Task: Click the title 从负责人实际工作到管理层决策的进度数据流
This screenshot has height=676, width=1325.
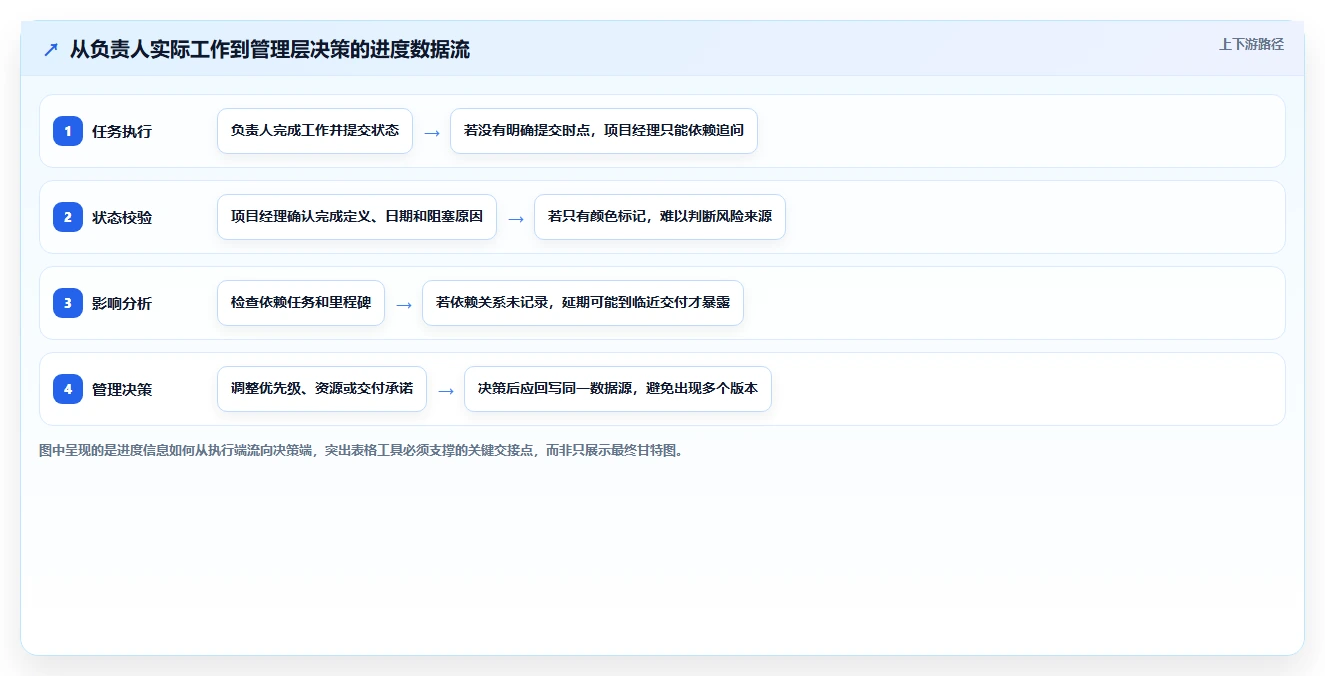Action: tap(270, 50)
